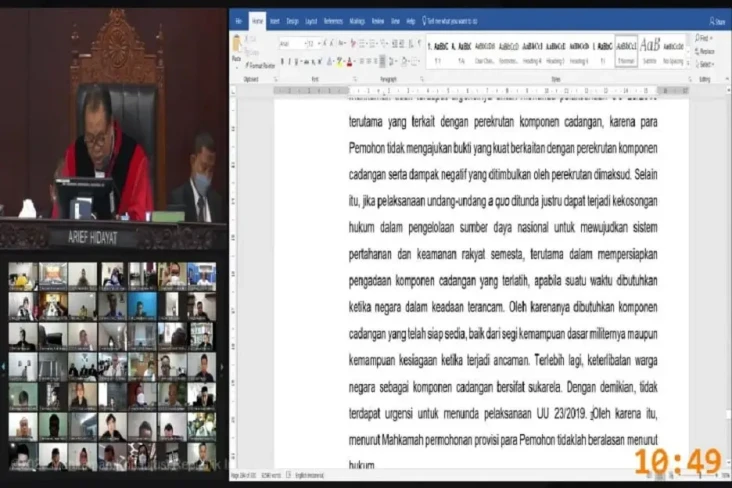The width and height of the screenshot is (732, 488).
Task: Click Replace in the Editing group
Action: pyautogui.click(x=704, y=51)
